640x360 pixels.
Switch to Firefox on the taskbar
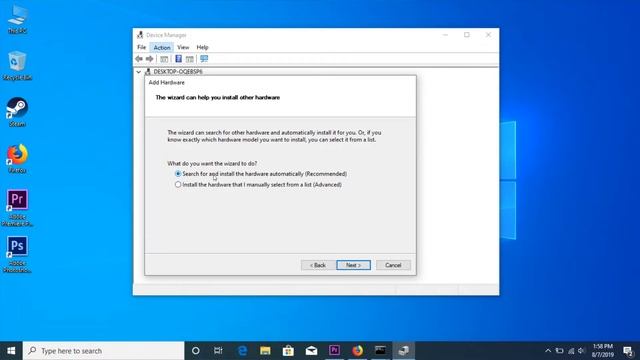pos(358,351)
